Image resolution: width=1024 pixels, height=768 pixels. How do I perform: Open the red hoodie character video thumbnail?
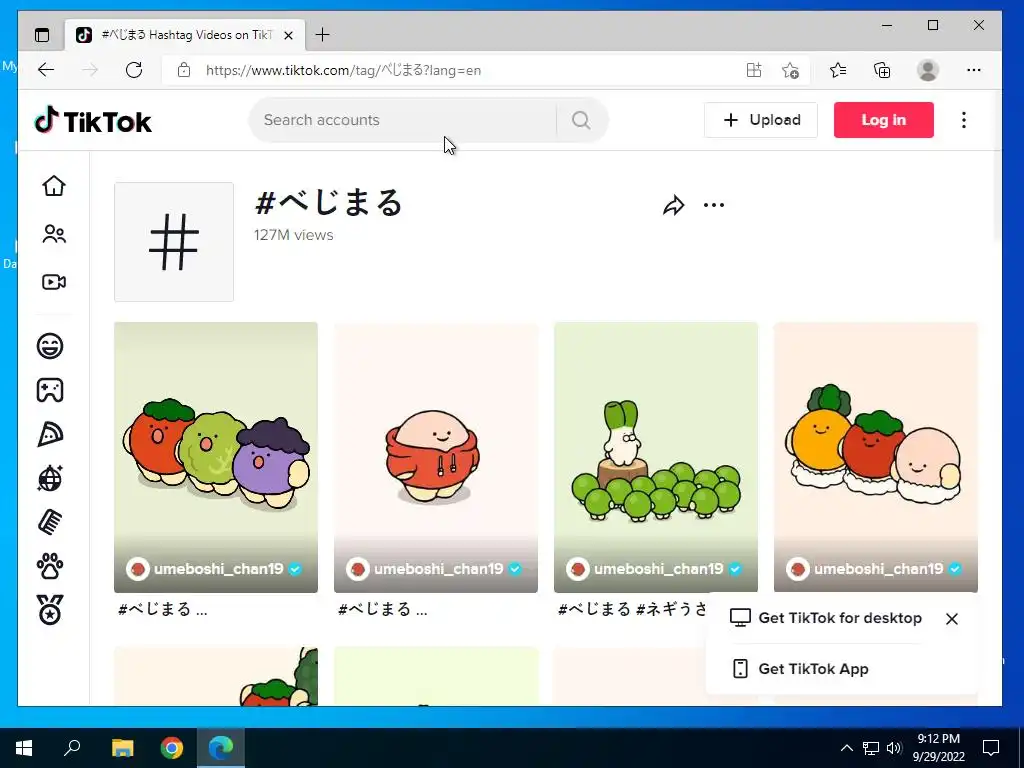pyautogui.click(x=436, y=457)
